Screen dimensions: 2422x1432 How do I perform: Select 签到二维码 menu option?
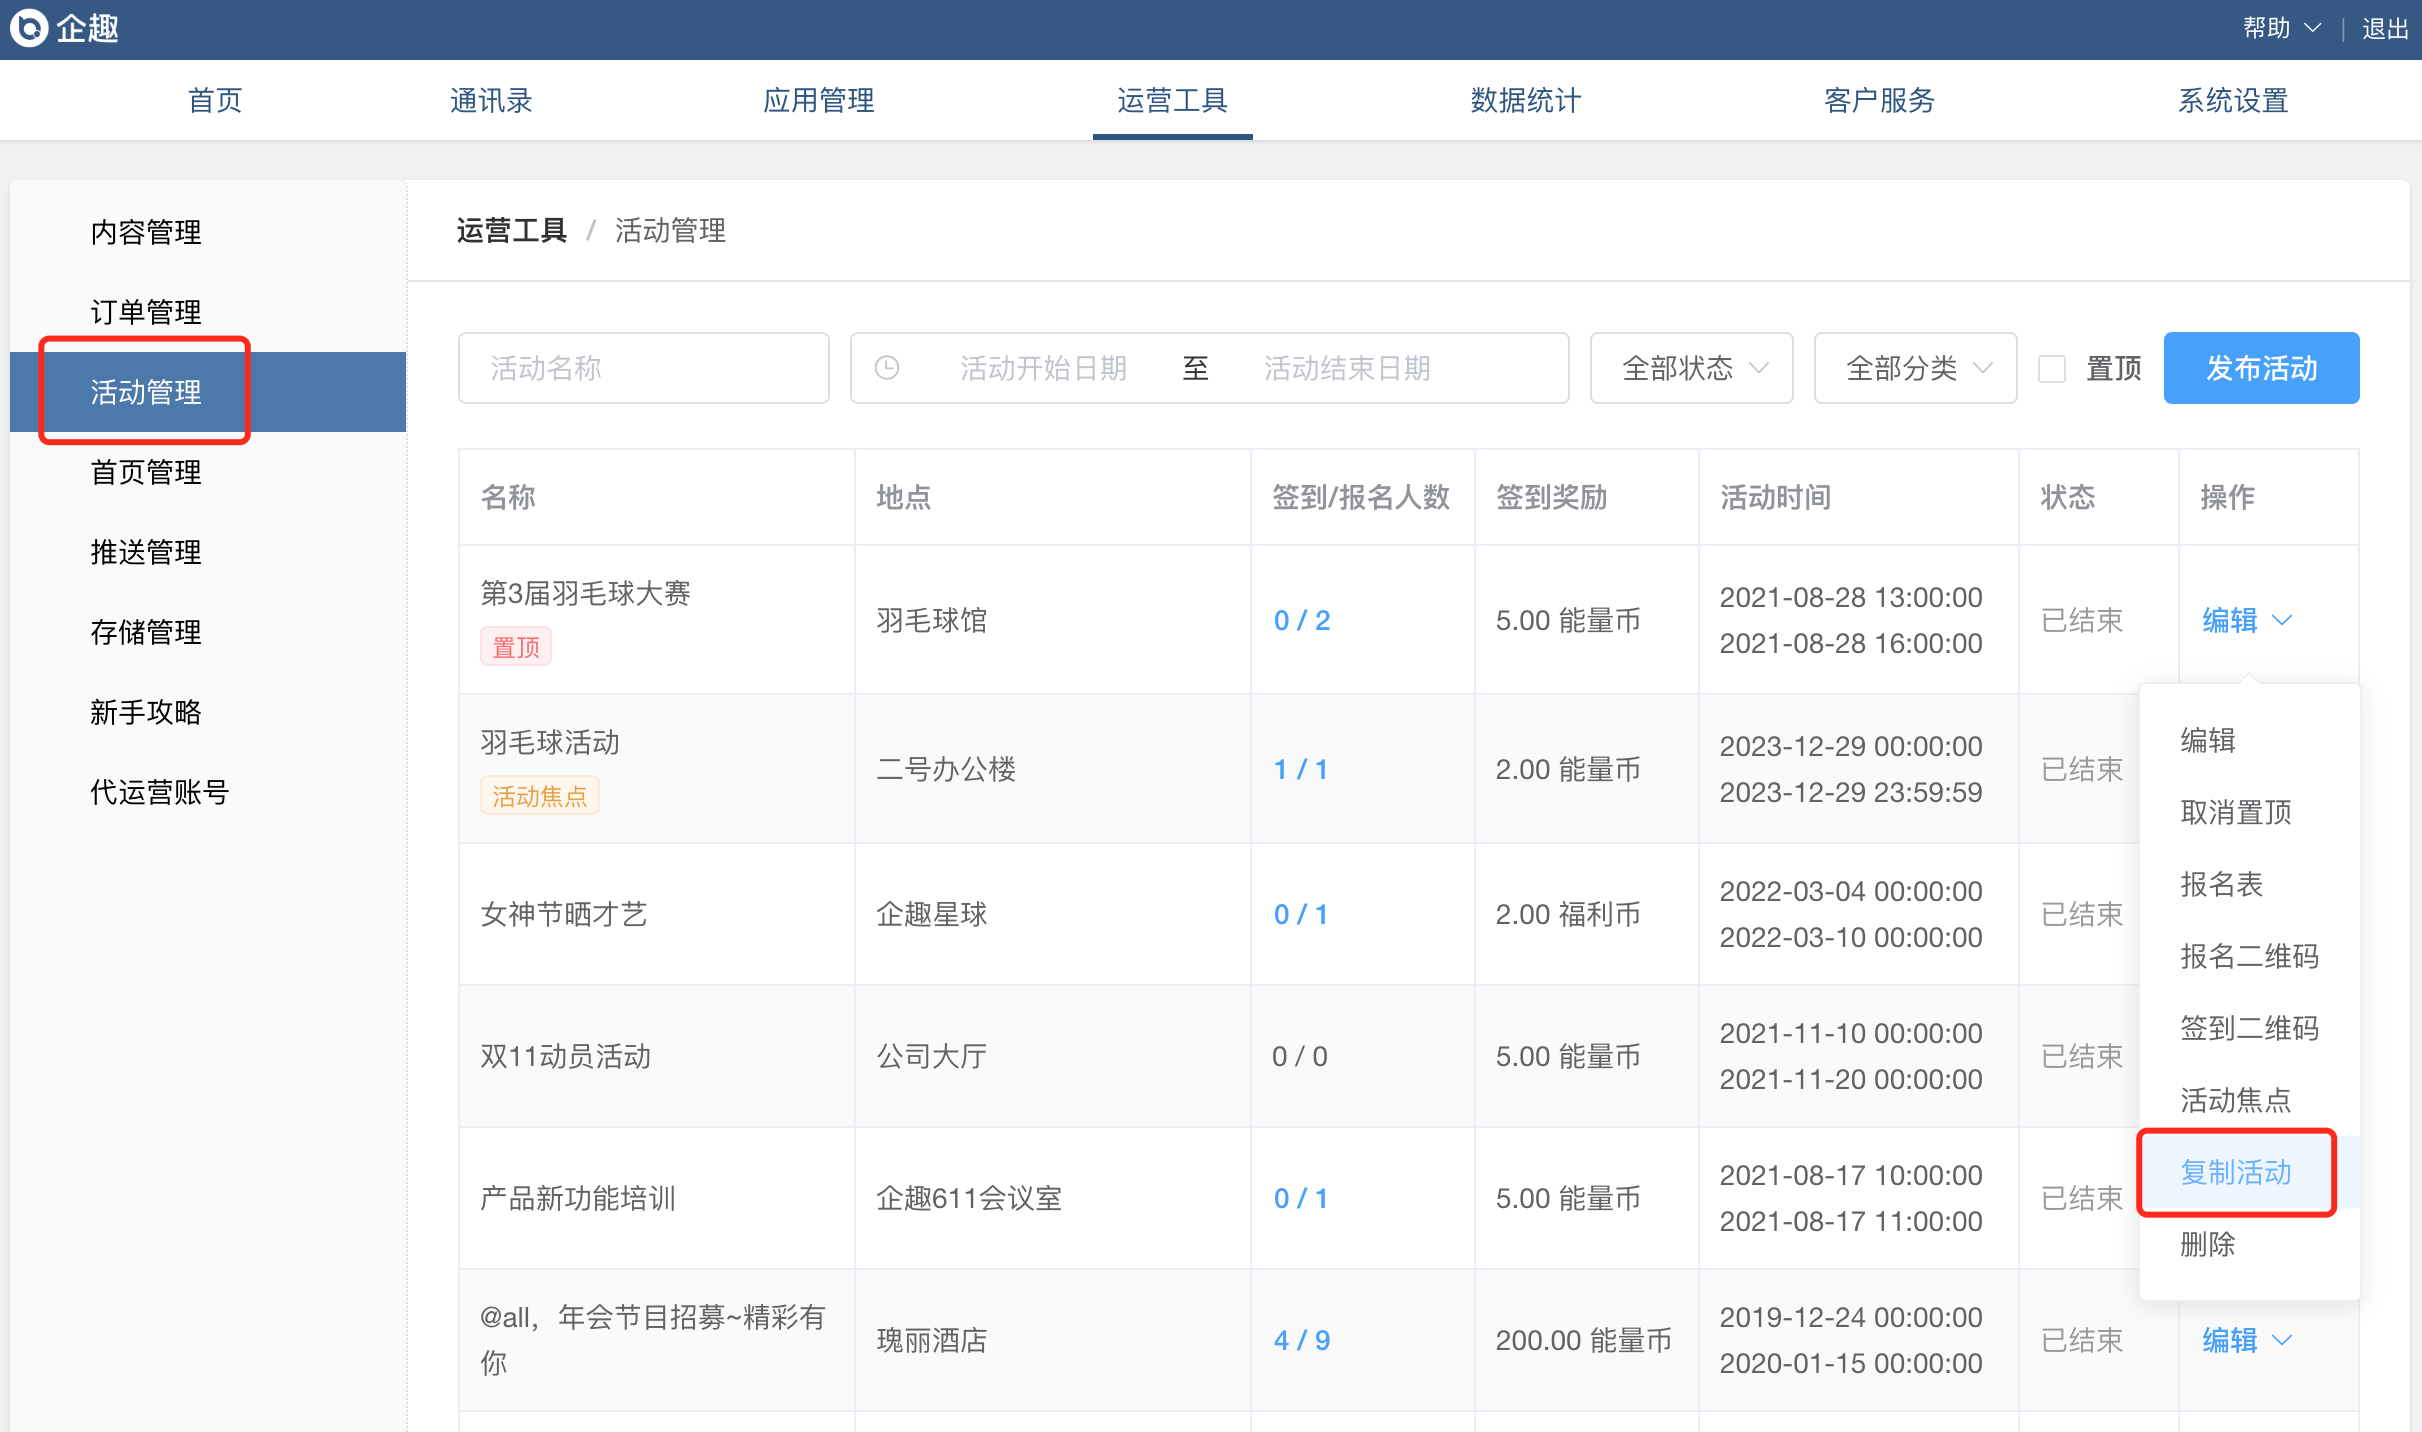[x=2248, y=1028]
